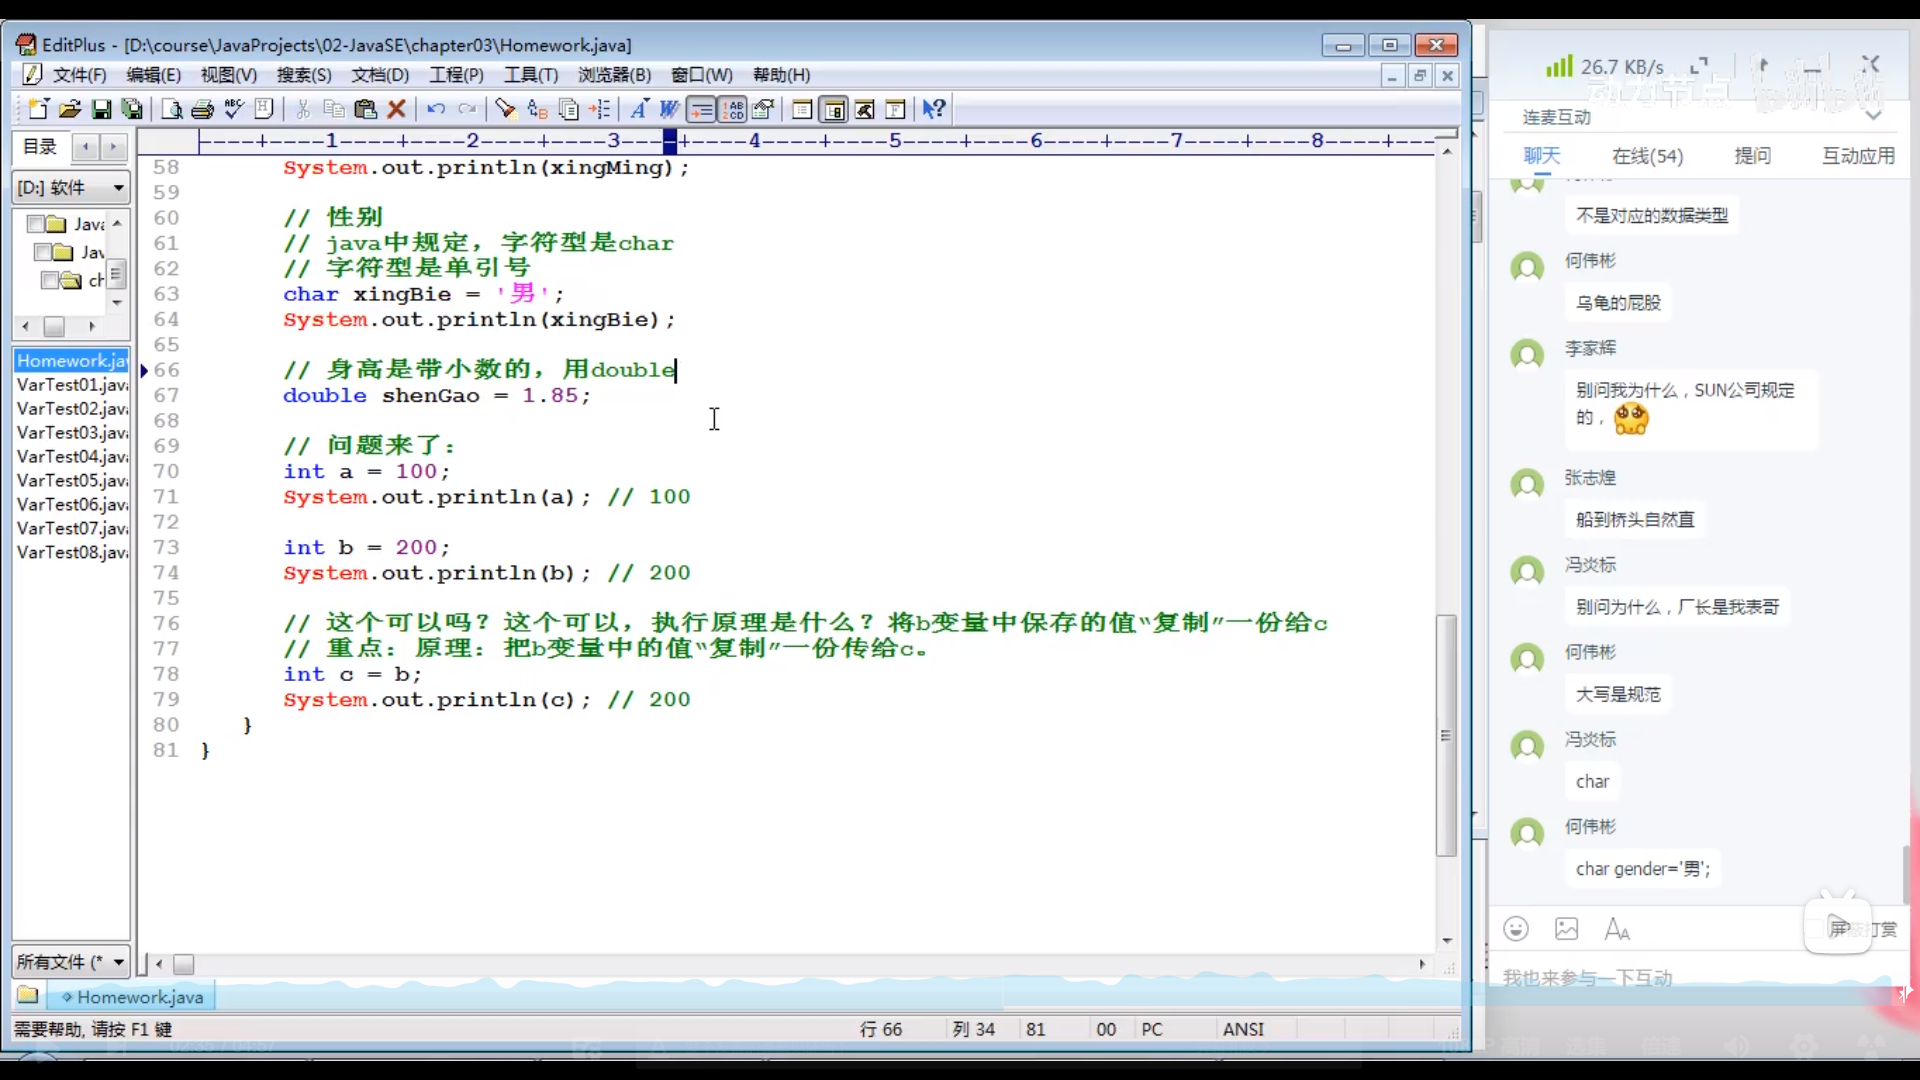Image resolution: width=1920 pixels, height=1080 pixels.
Task: Click the Paste clipboard icon
Action: [365, 109]
